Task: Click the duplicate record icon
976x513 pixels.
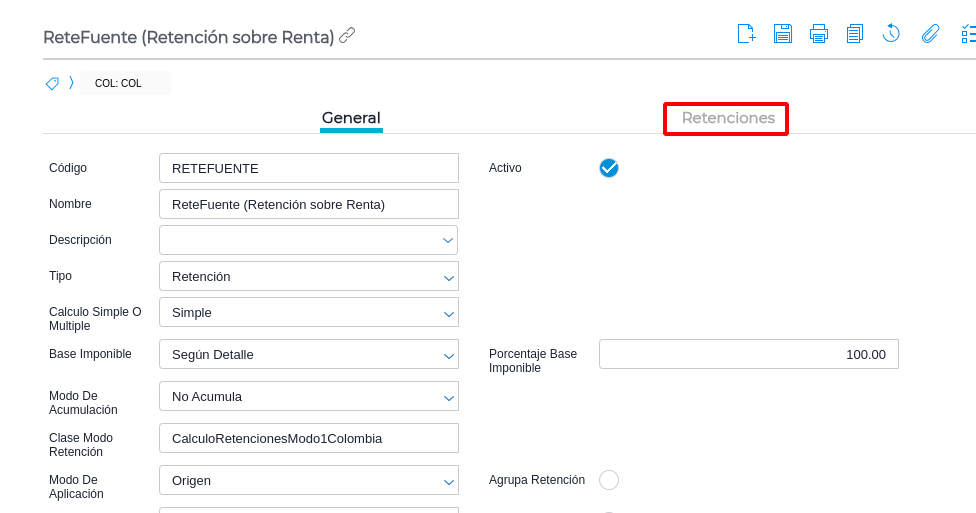Action: click(855, 34)
